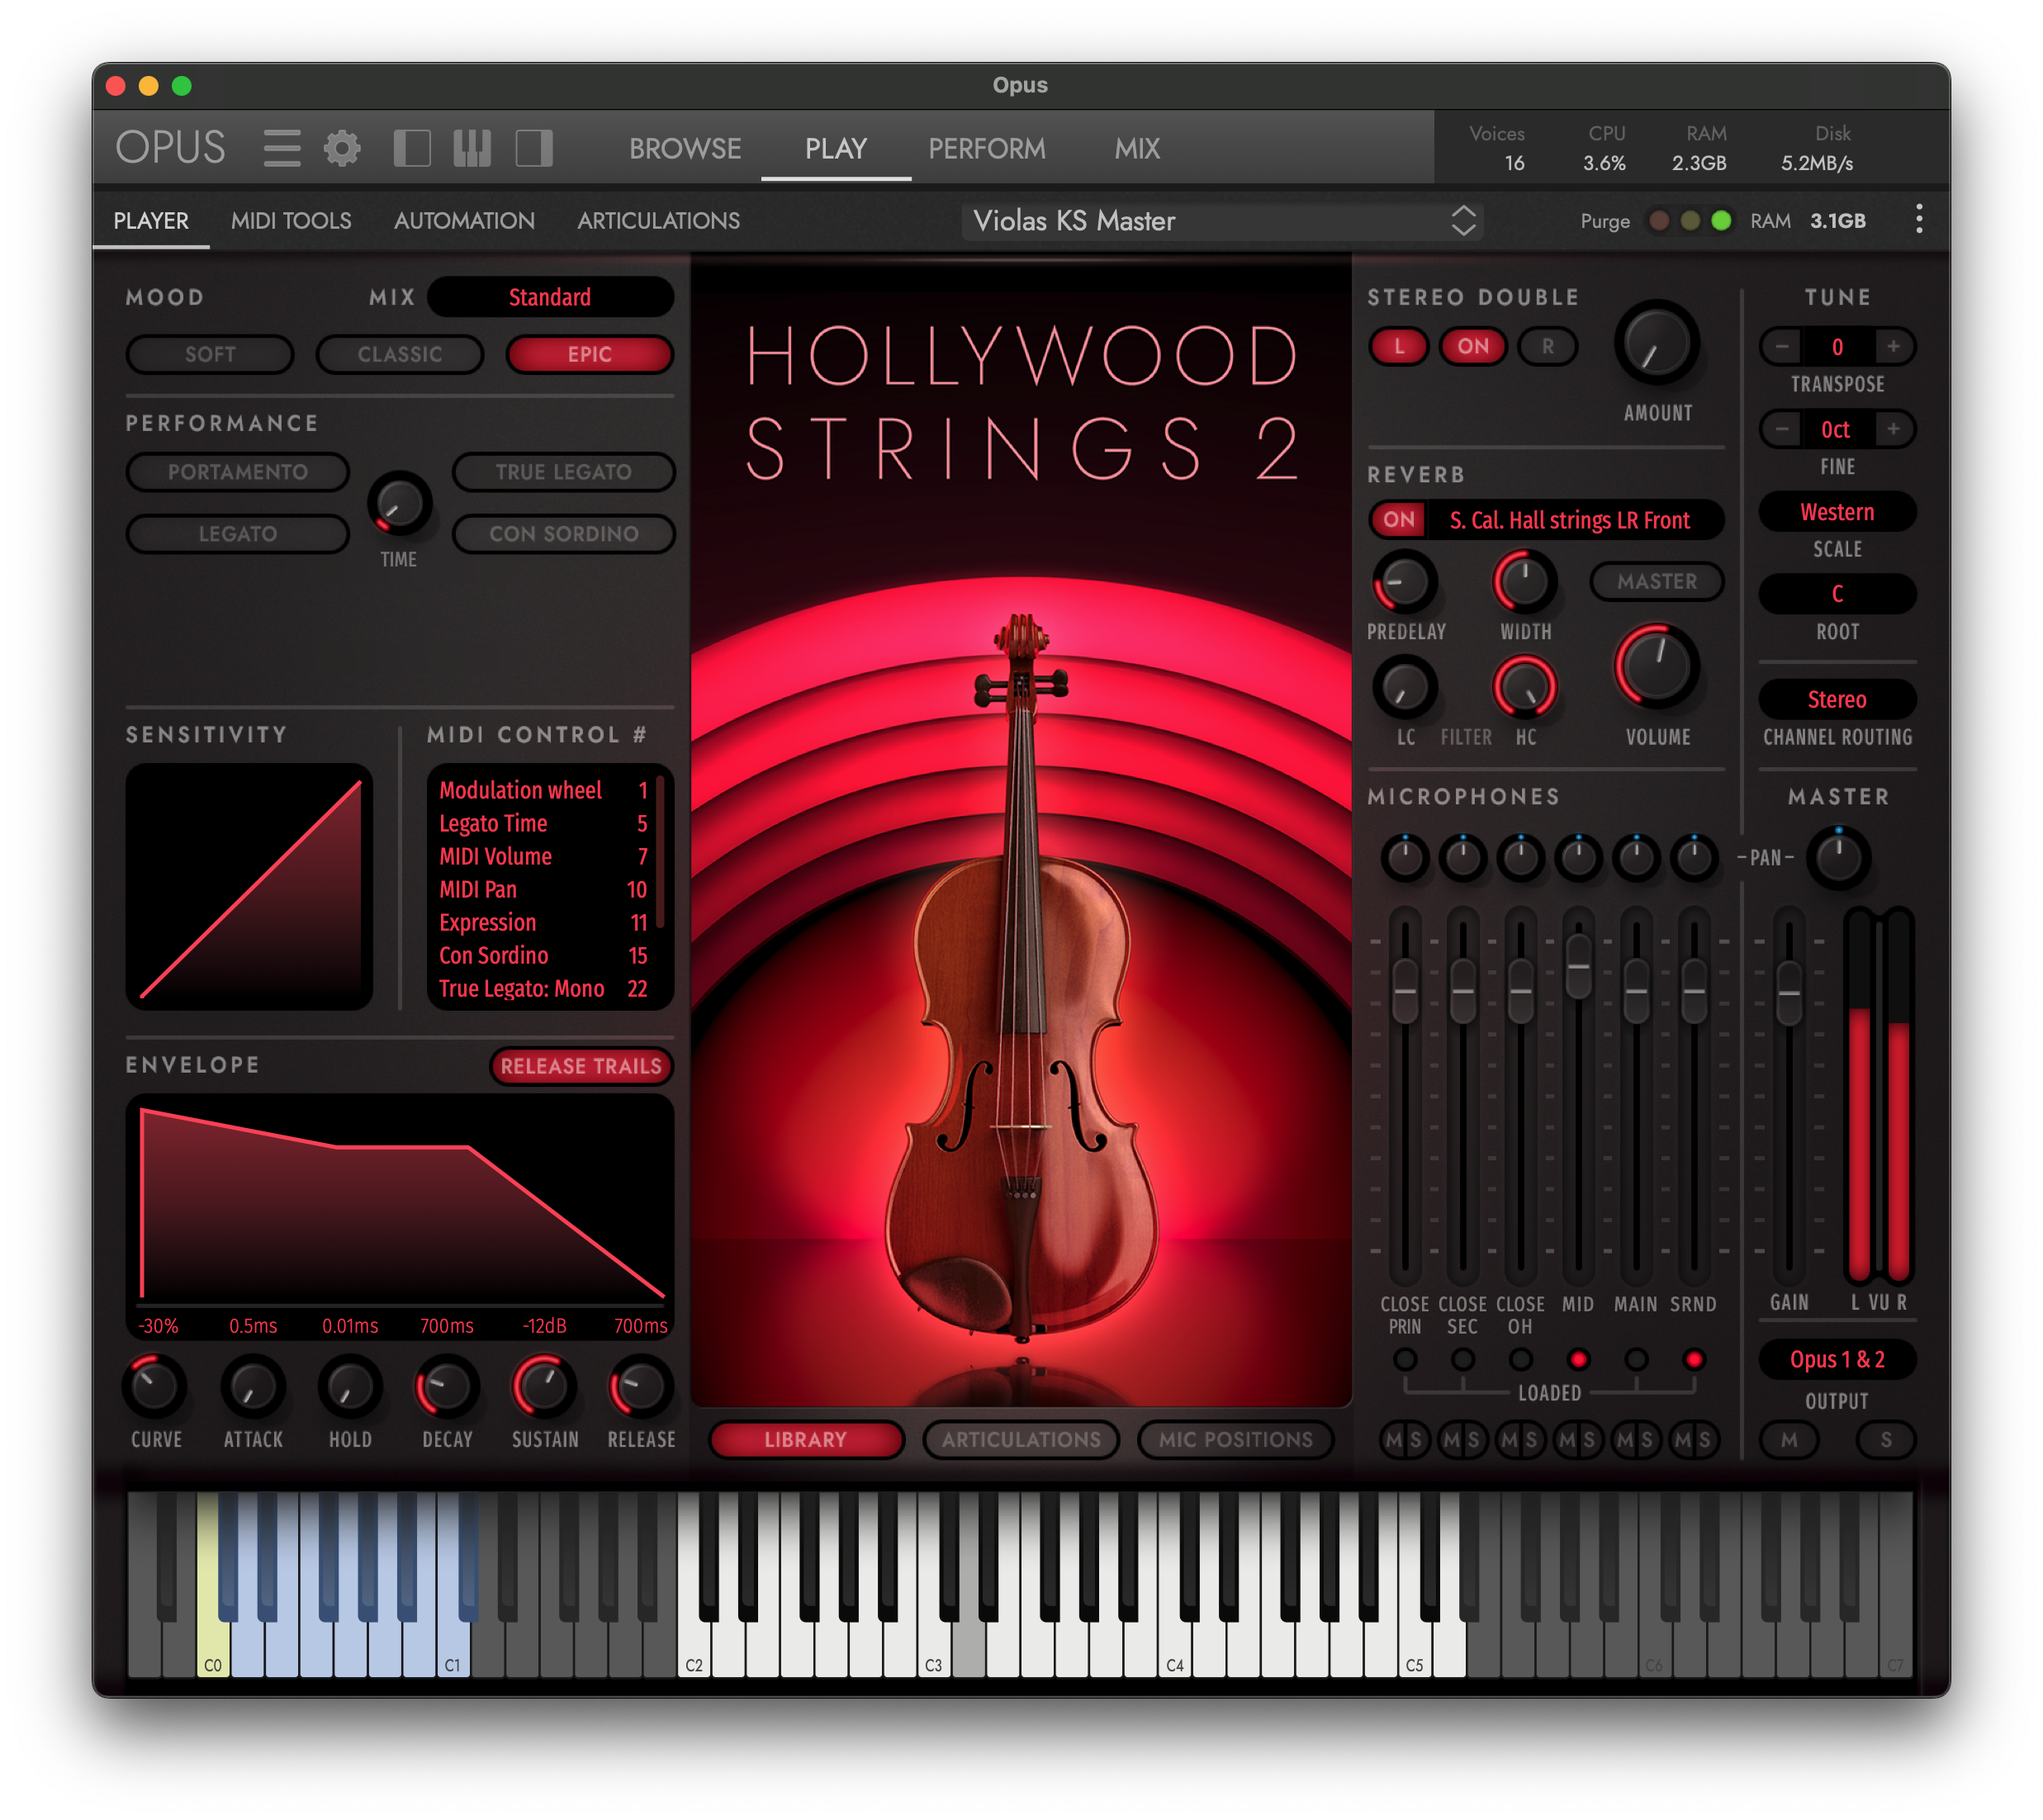This screenshot has height=1820, width=2043.
Task: Click the Mid microphone fader
Action: [x=1578, y=966]
